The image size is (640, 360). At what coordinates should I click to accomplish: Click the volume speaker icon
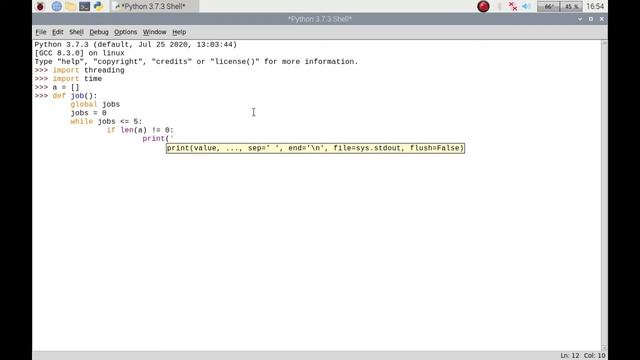(x=526, y=6)
